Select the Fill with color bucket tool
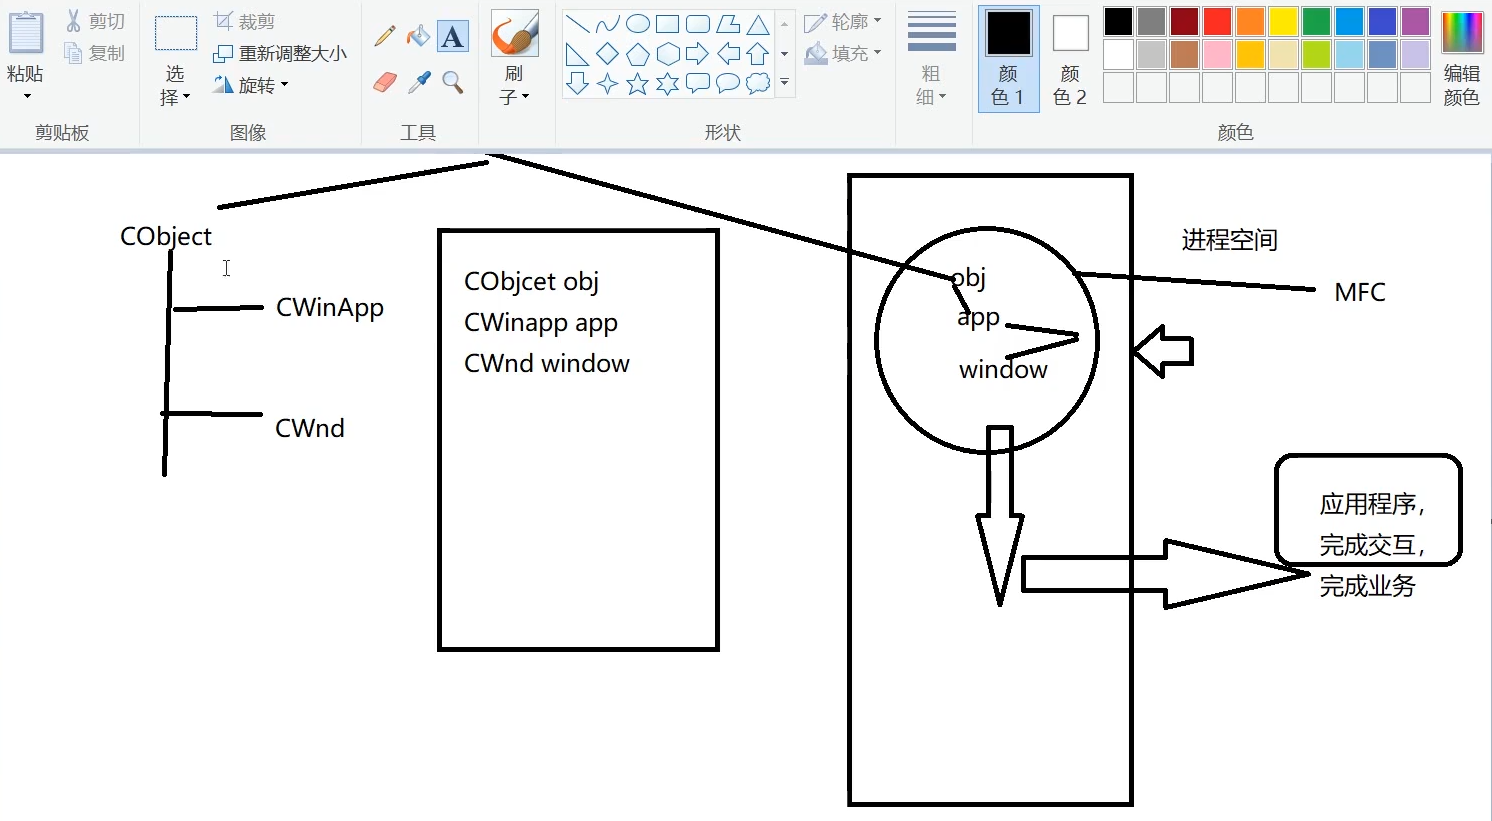Image resolution: width=1492 pixels, height=821 pixels. click(419, 37)
